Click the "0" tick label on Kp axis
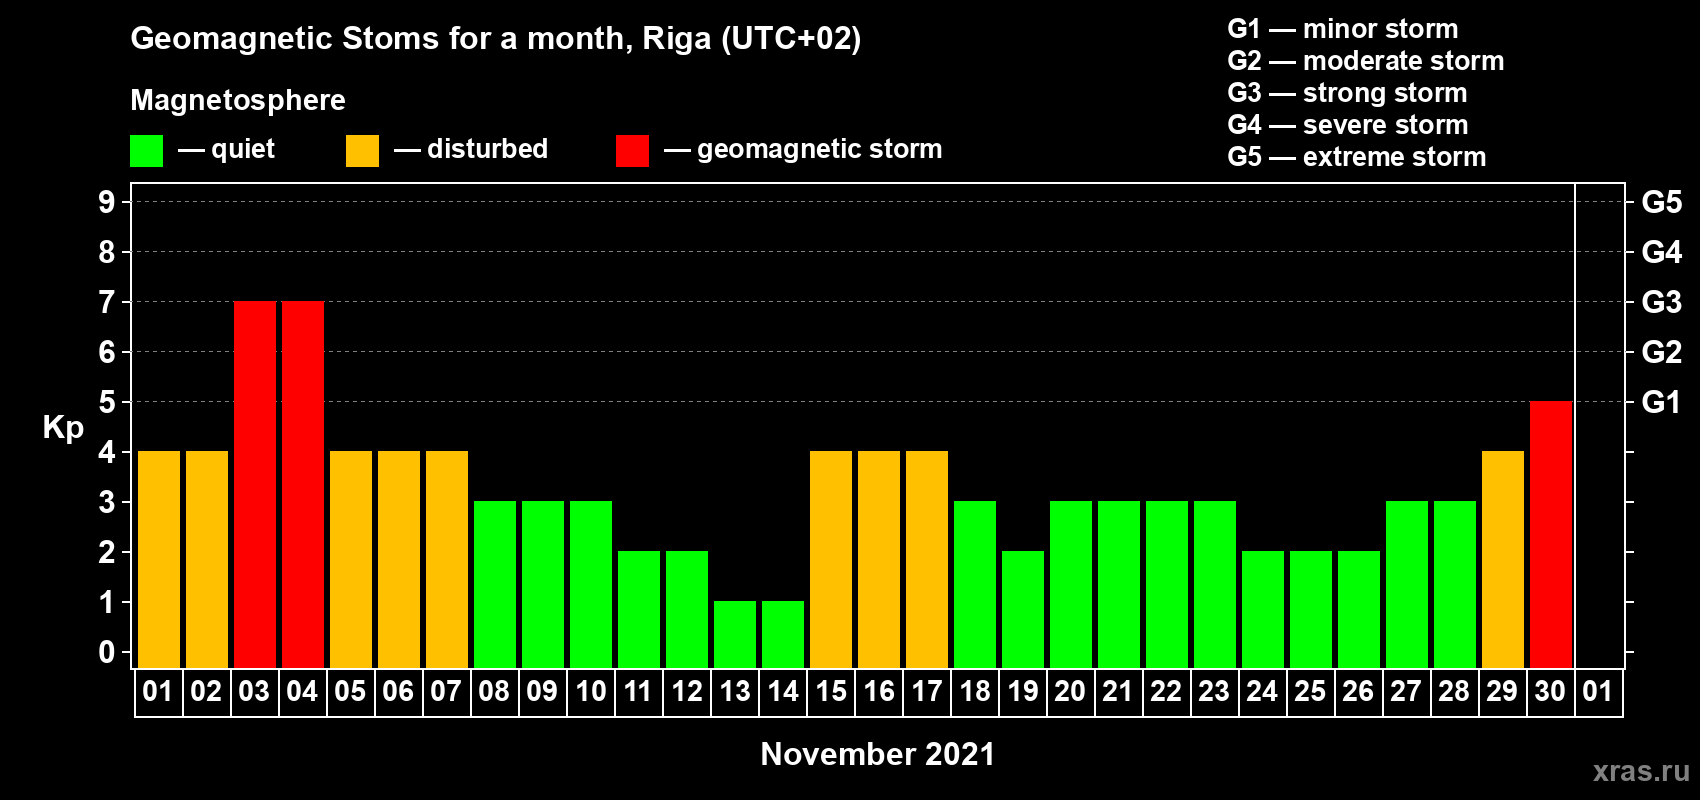 107,652
